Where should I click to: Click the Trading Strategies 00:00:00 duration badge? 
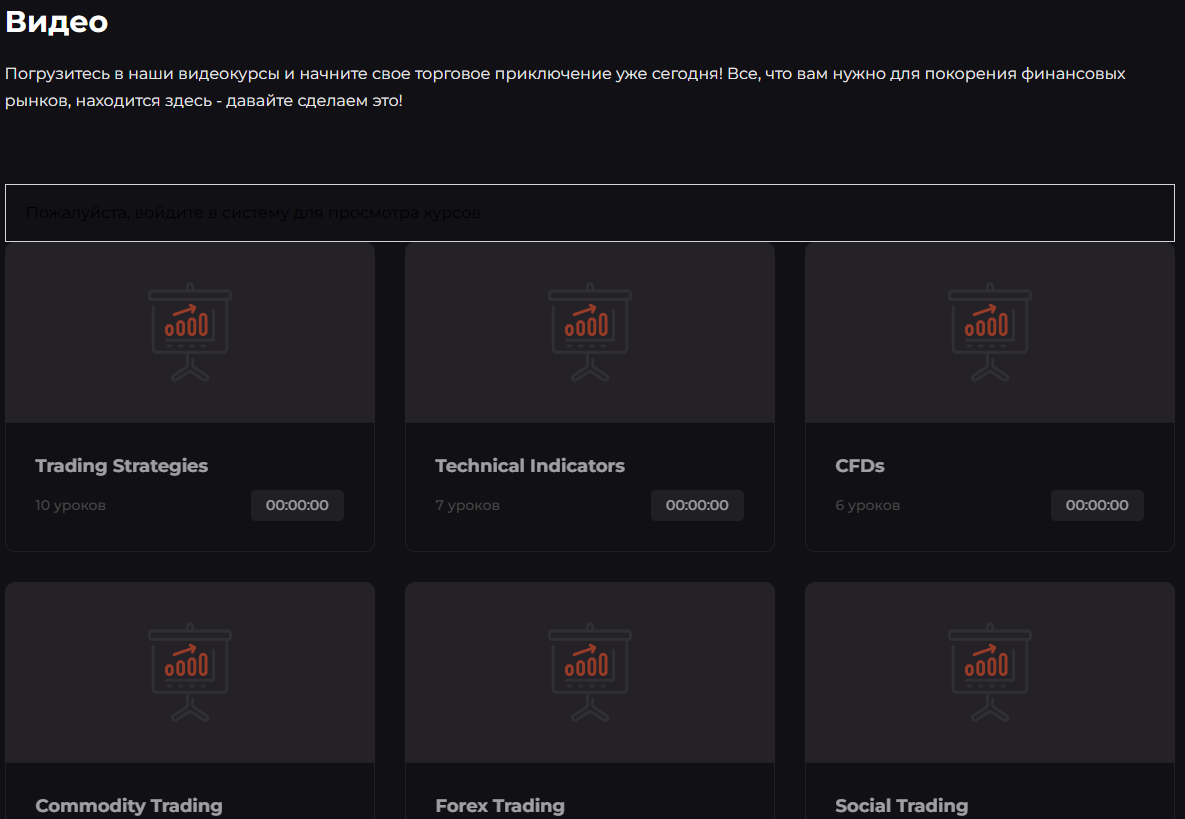click(x=297, y=505)
